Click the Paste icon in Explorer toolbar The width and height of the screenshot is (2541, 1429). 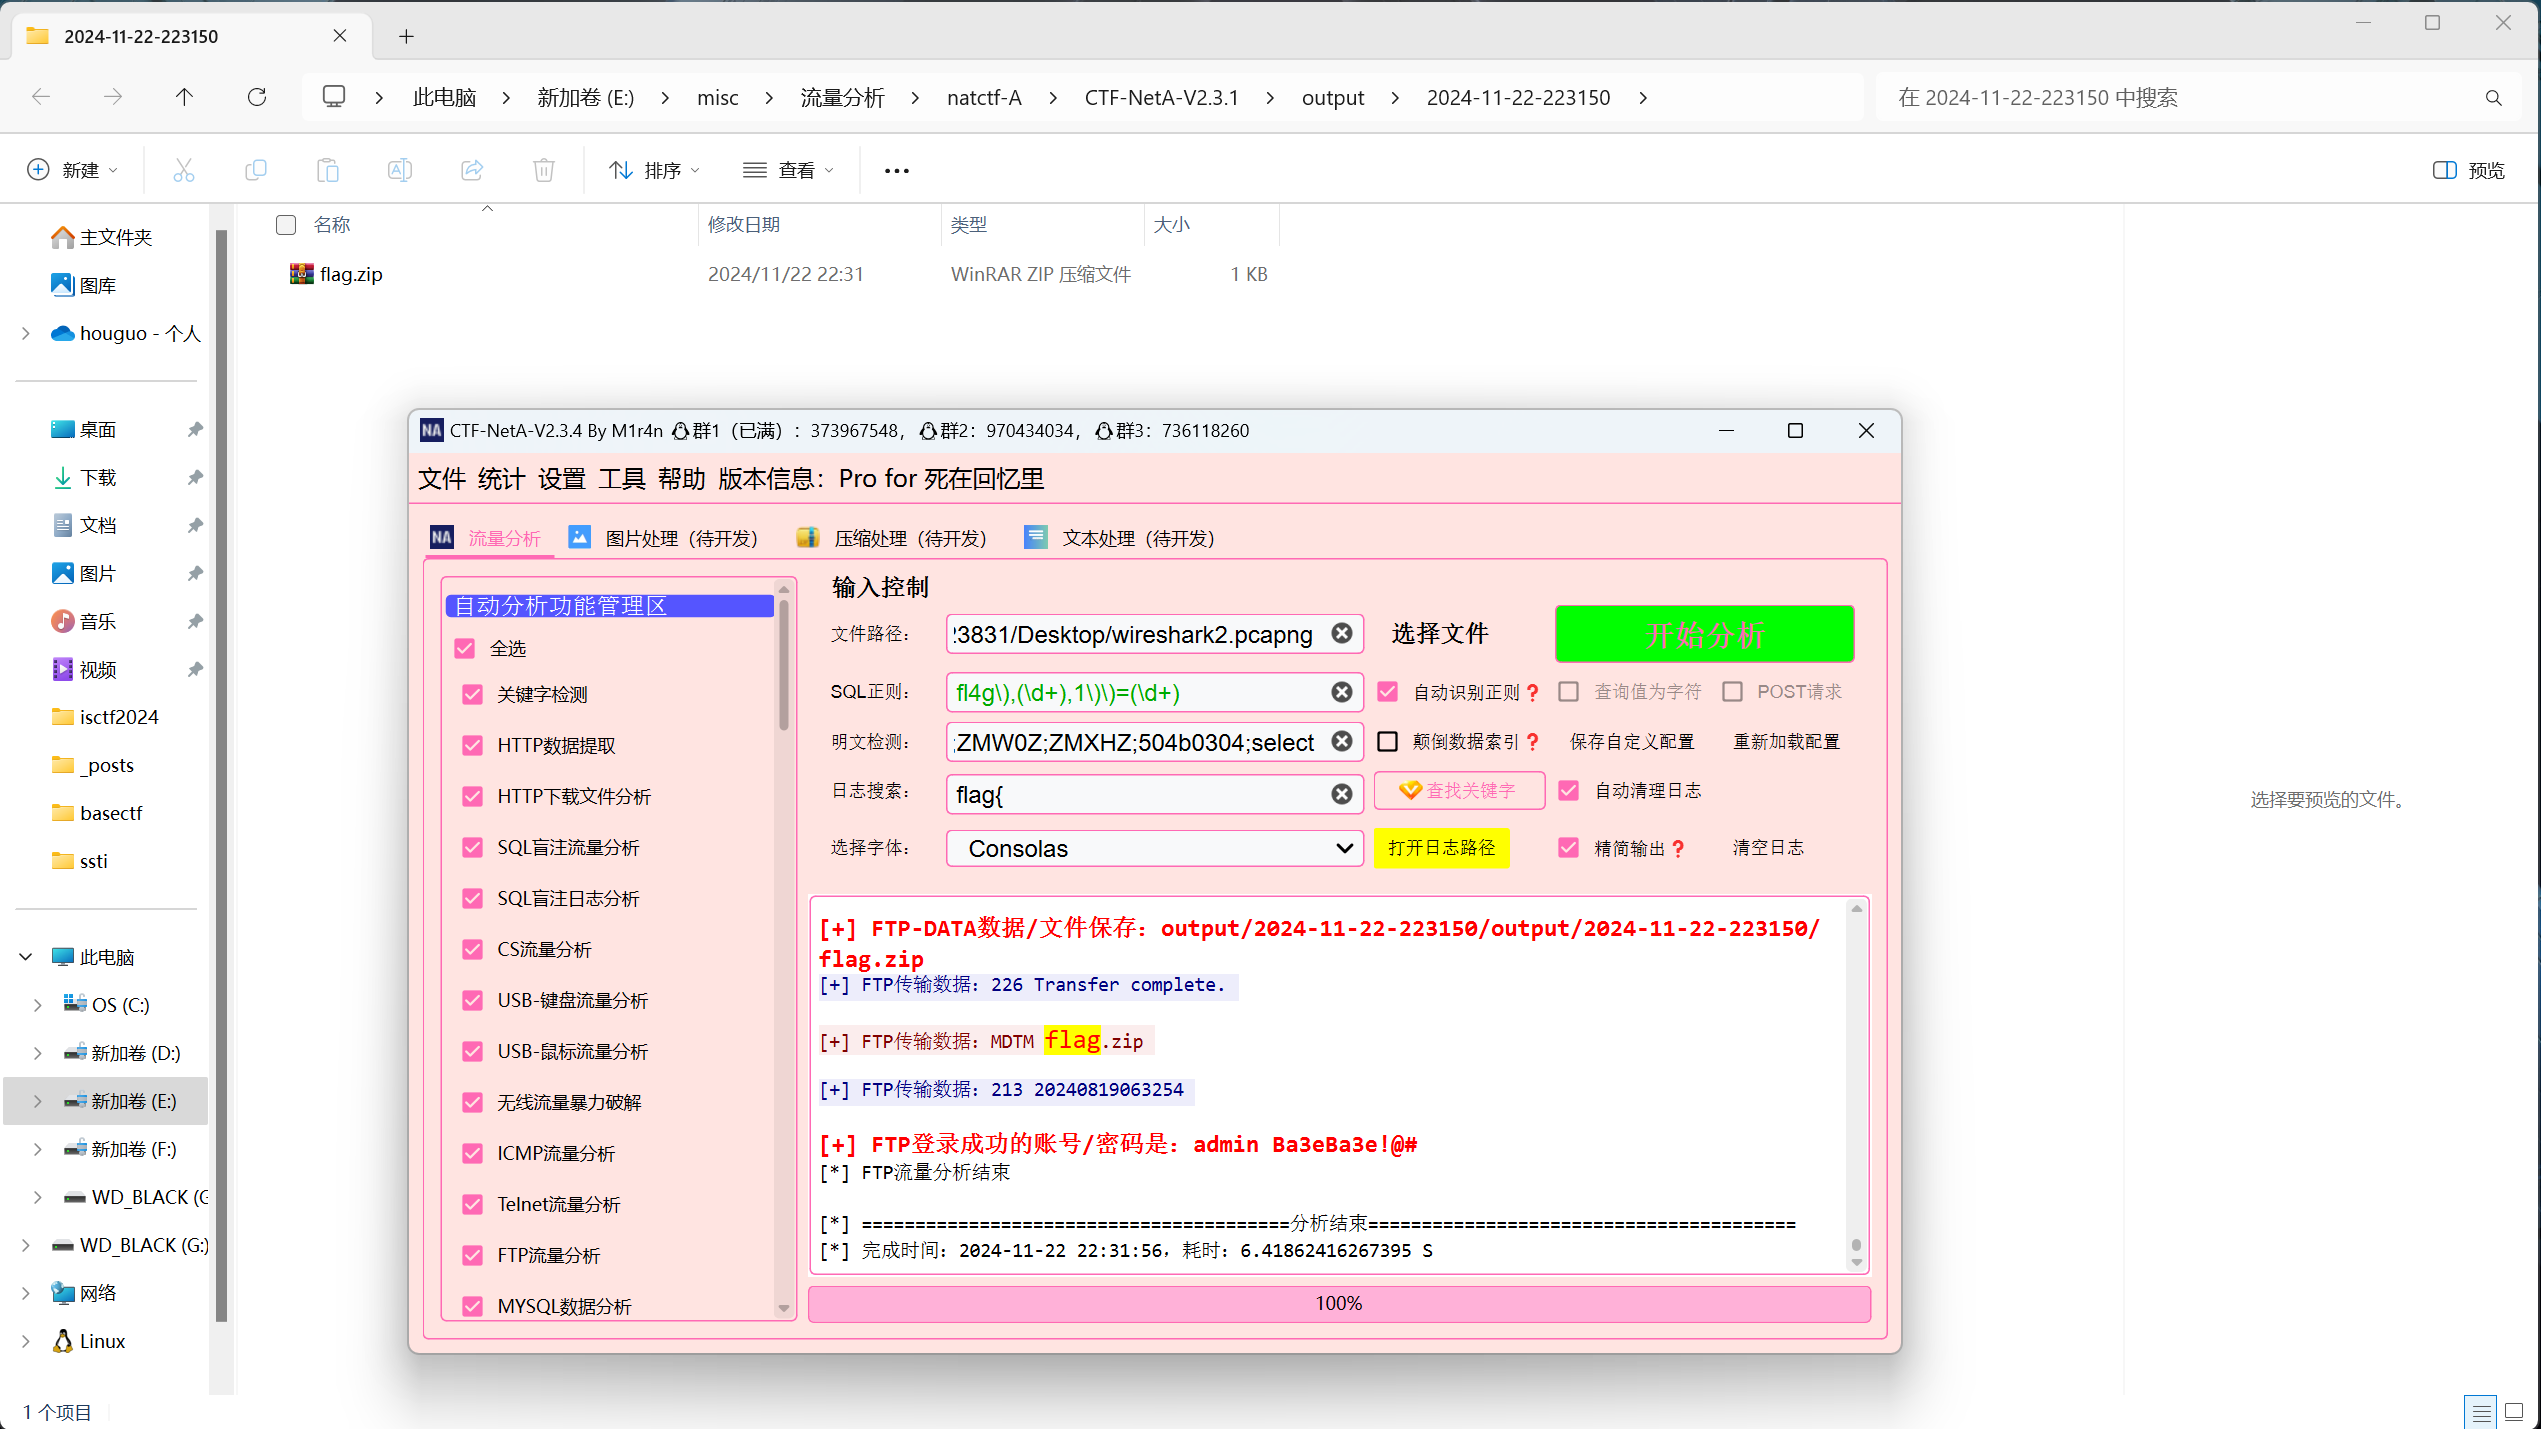click(x=328, y=170)
